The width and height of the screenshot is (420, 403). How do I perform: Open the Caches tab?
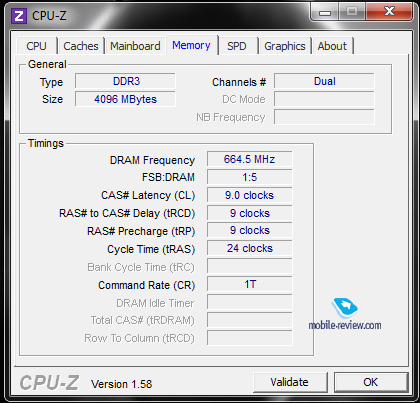(x=81, y=46)
